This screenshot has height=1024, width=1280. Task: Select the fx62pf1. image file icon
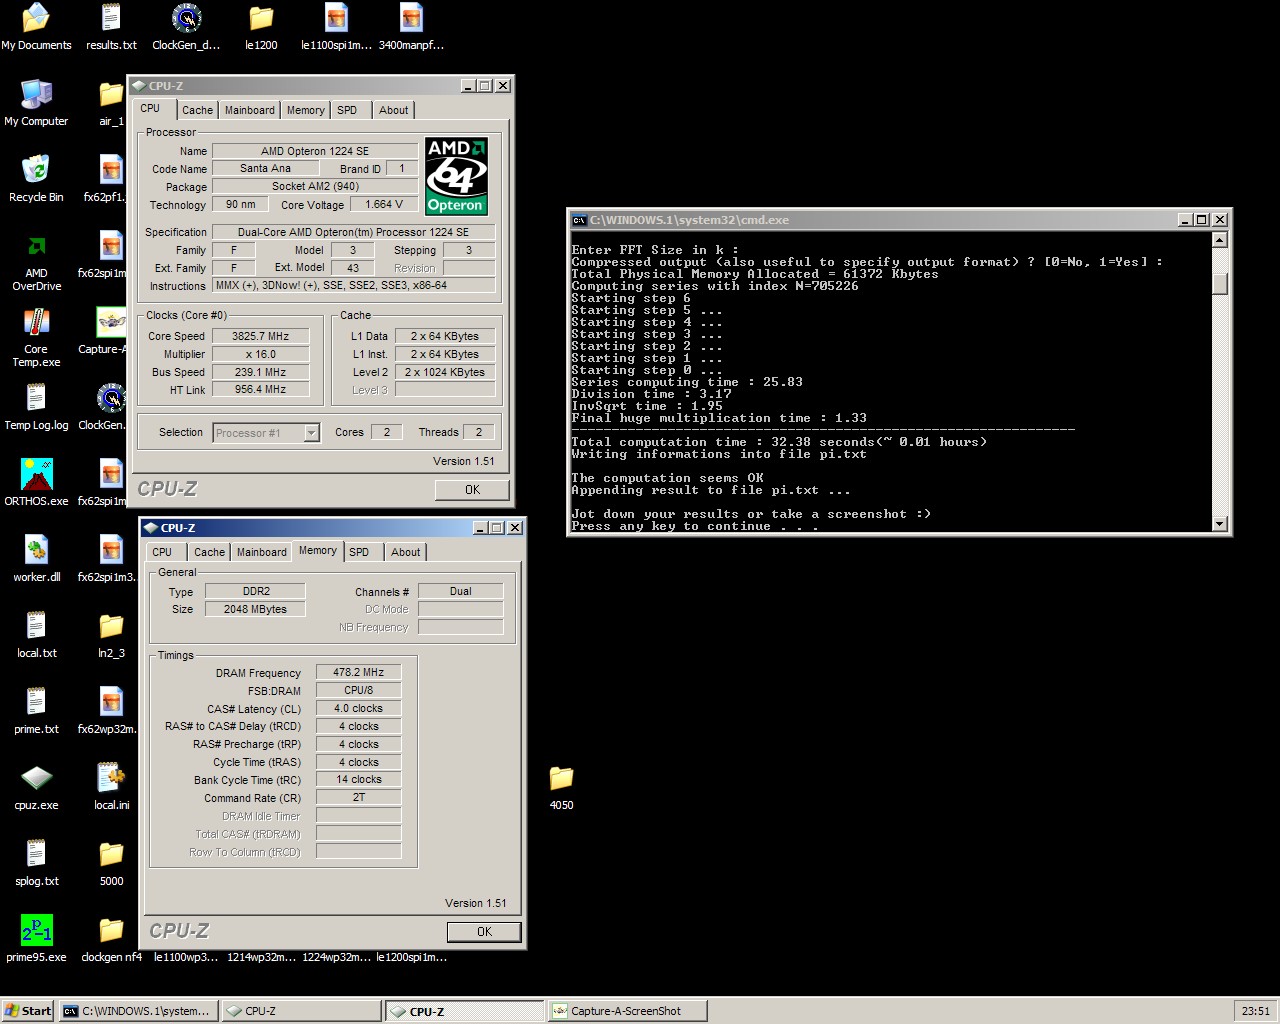[x=111, y=170]
